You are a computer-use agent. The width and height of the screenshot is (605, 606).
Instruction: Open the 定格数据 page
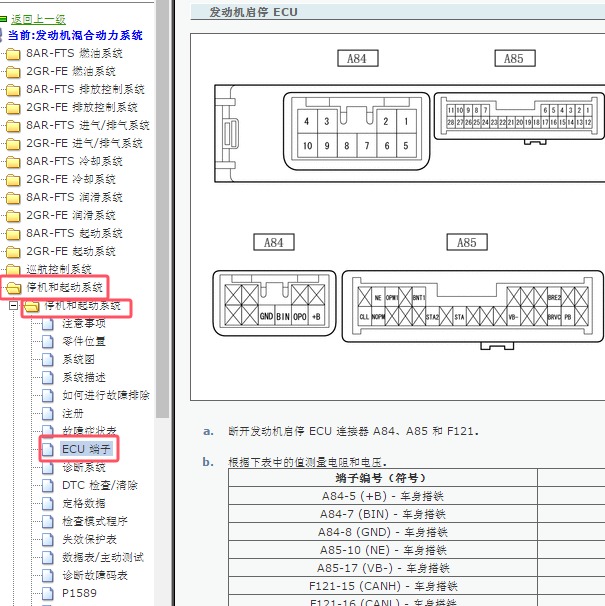coord(84,503)
